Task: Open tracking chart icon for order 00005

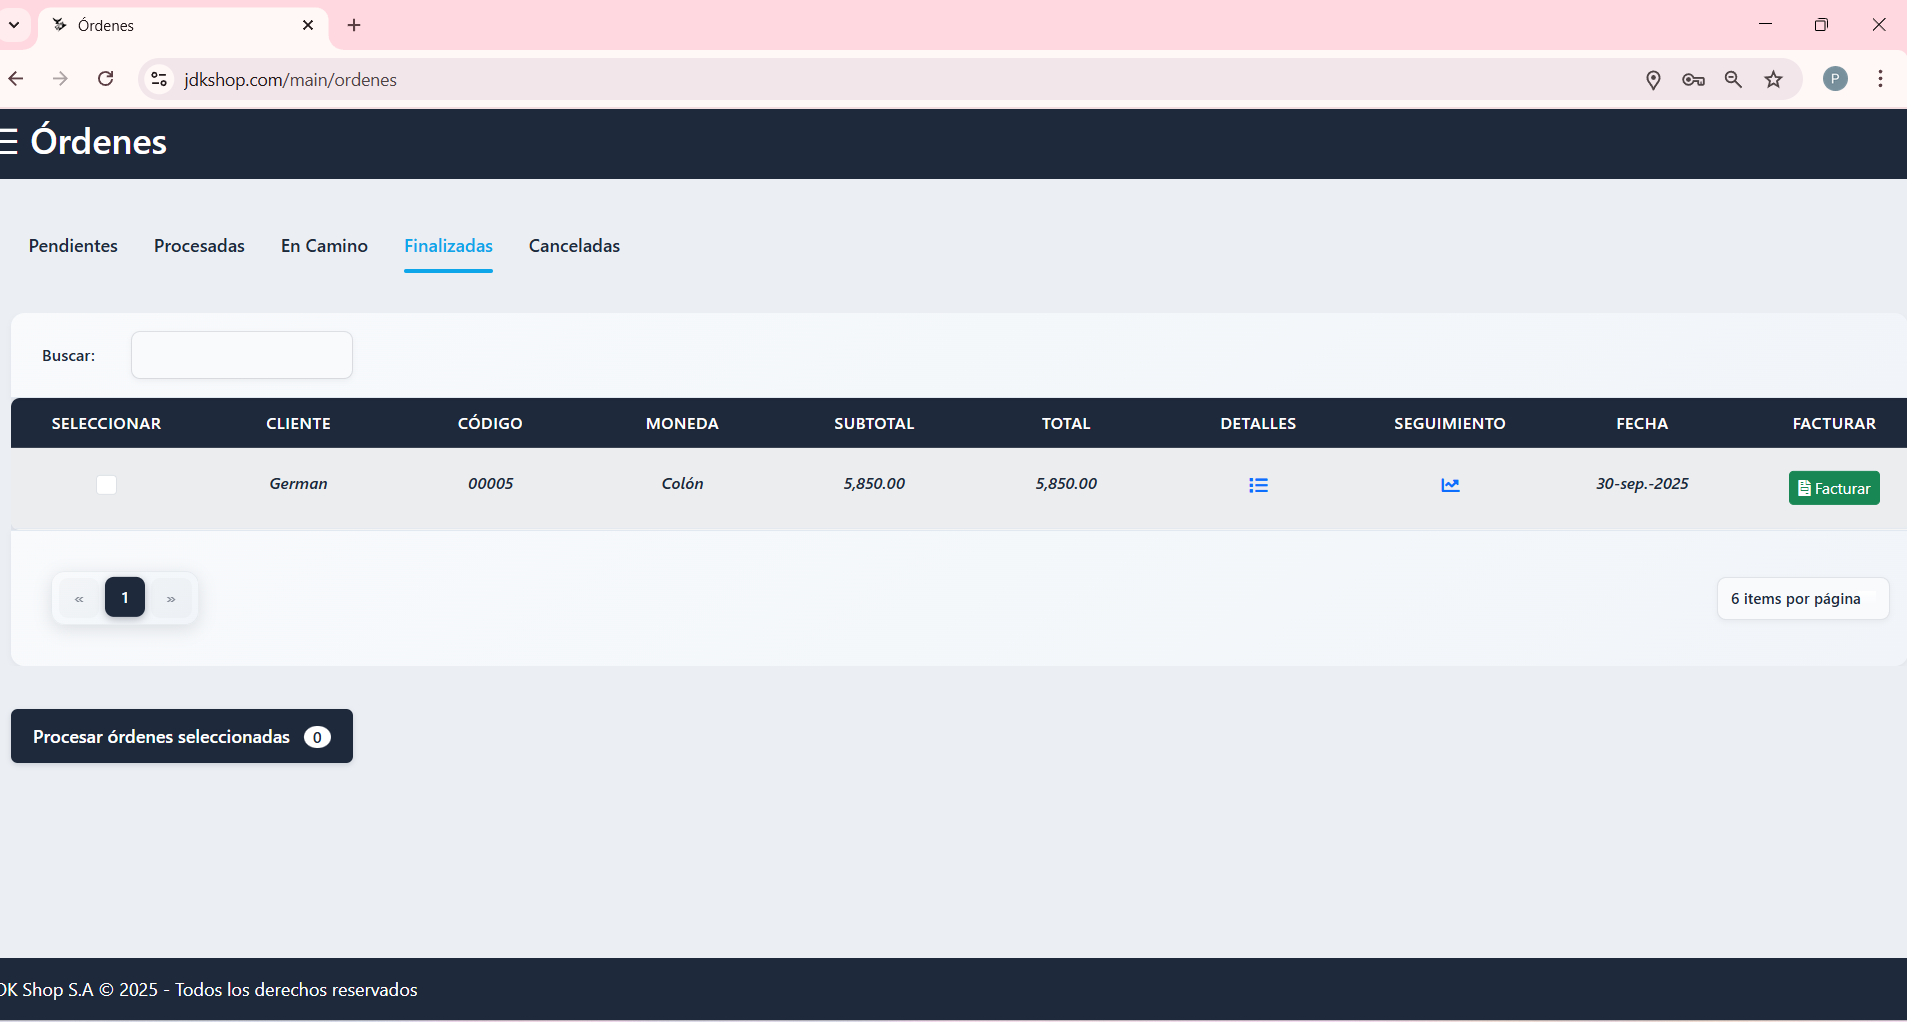Action: point(1450,485)
